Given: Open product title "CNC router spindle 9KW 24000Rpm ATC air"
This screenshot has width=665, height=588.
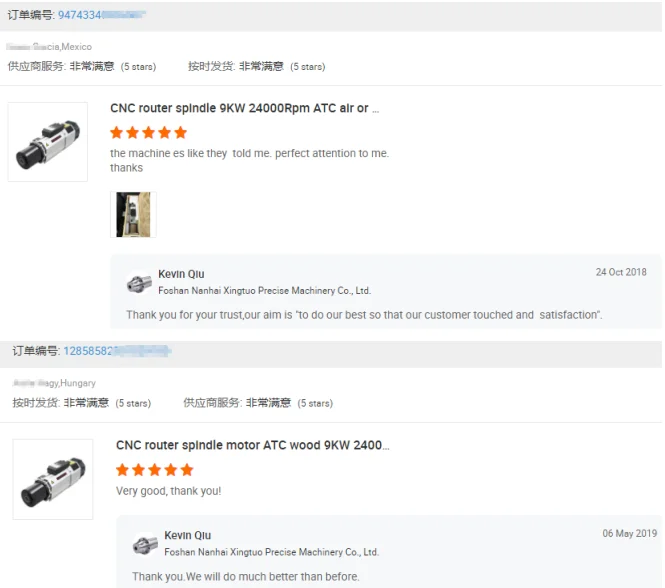Looking at the screenshot, I should point(244,108).
